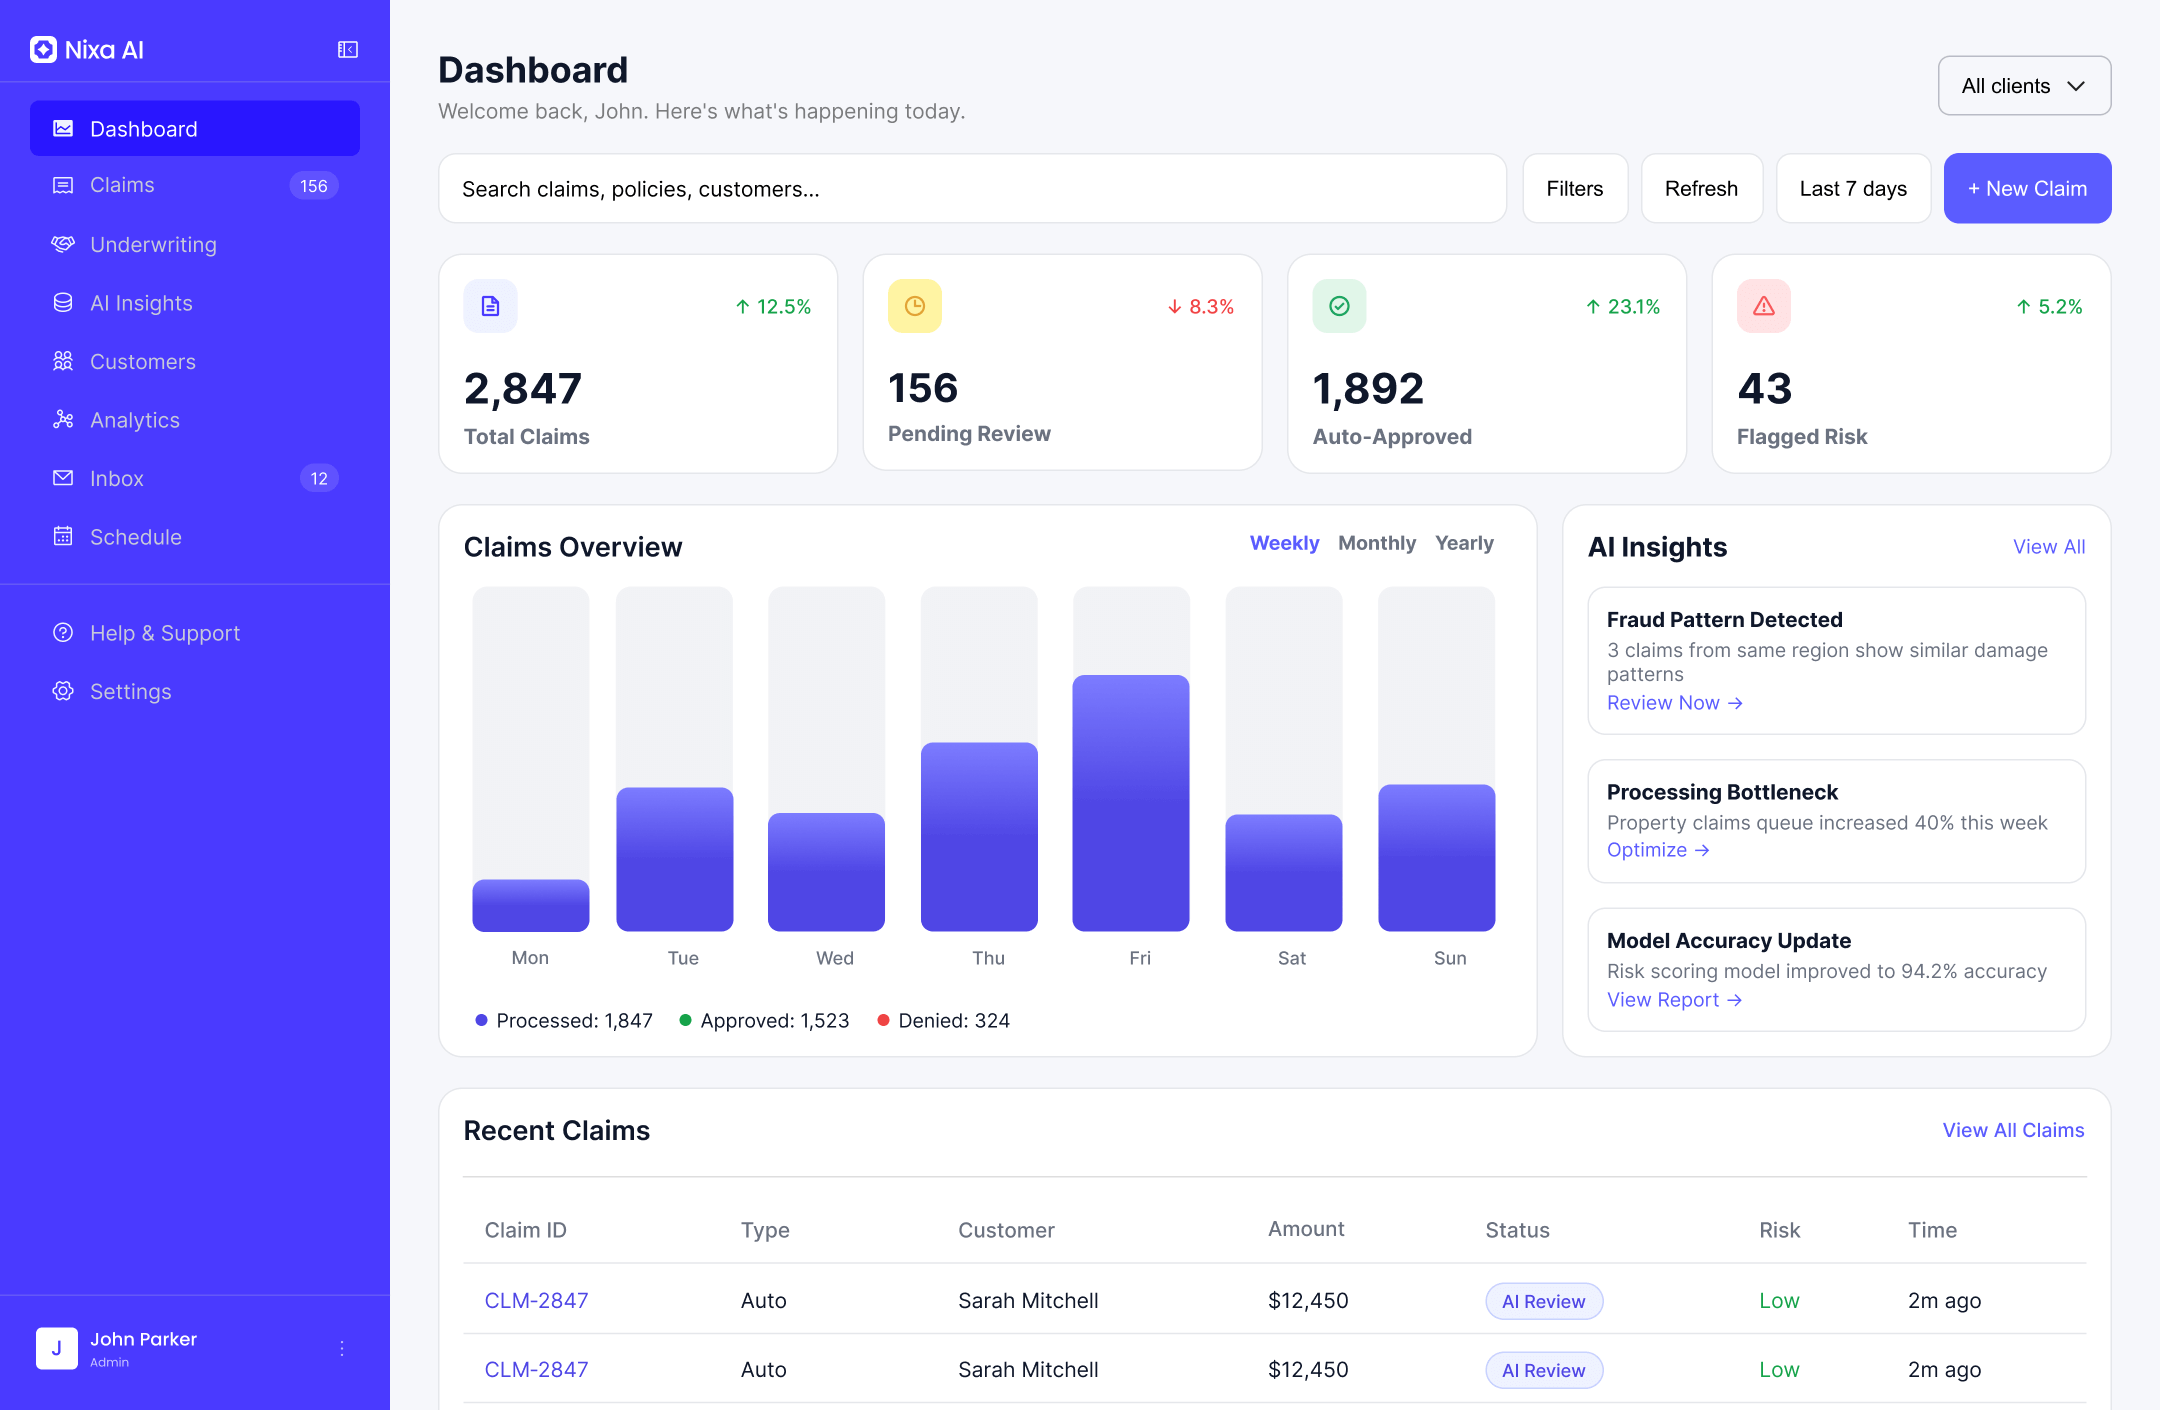Select the Underwriting icon in sidebar
The width and height of the screenshot is (2160, 1410).
point(63,244)
